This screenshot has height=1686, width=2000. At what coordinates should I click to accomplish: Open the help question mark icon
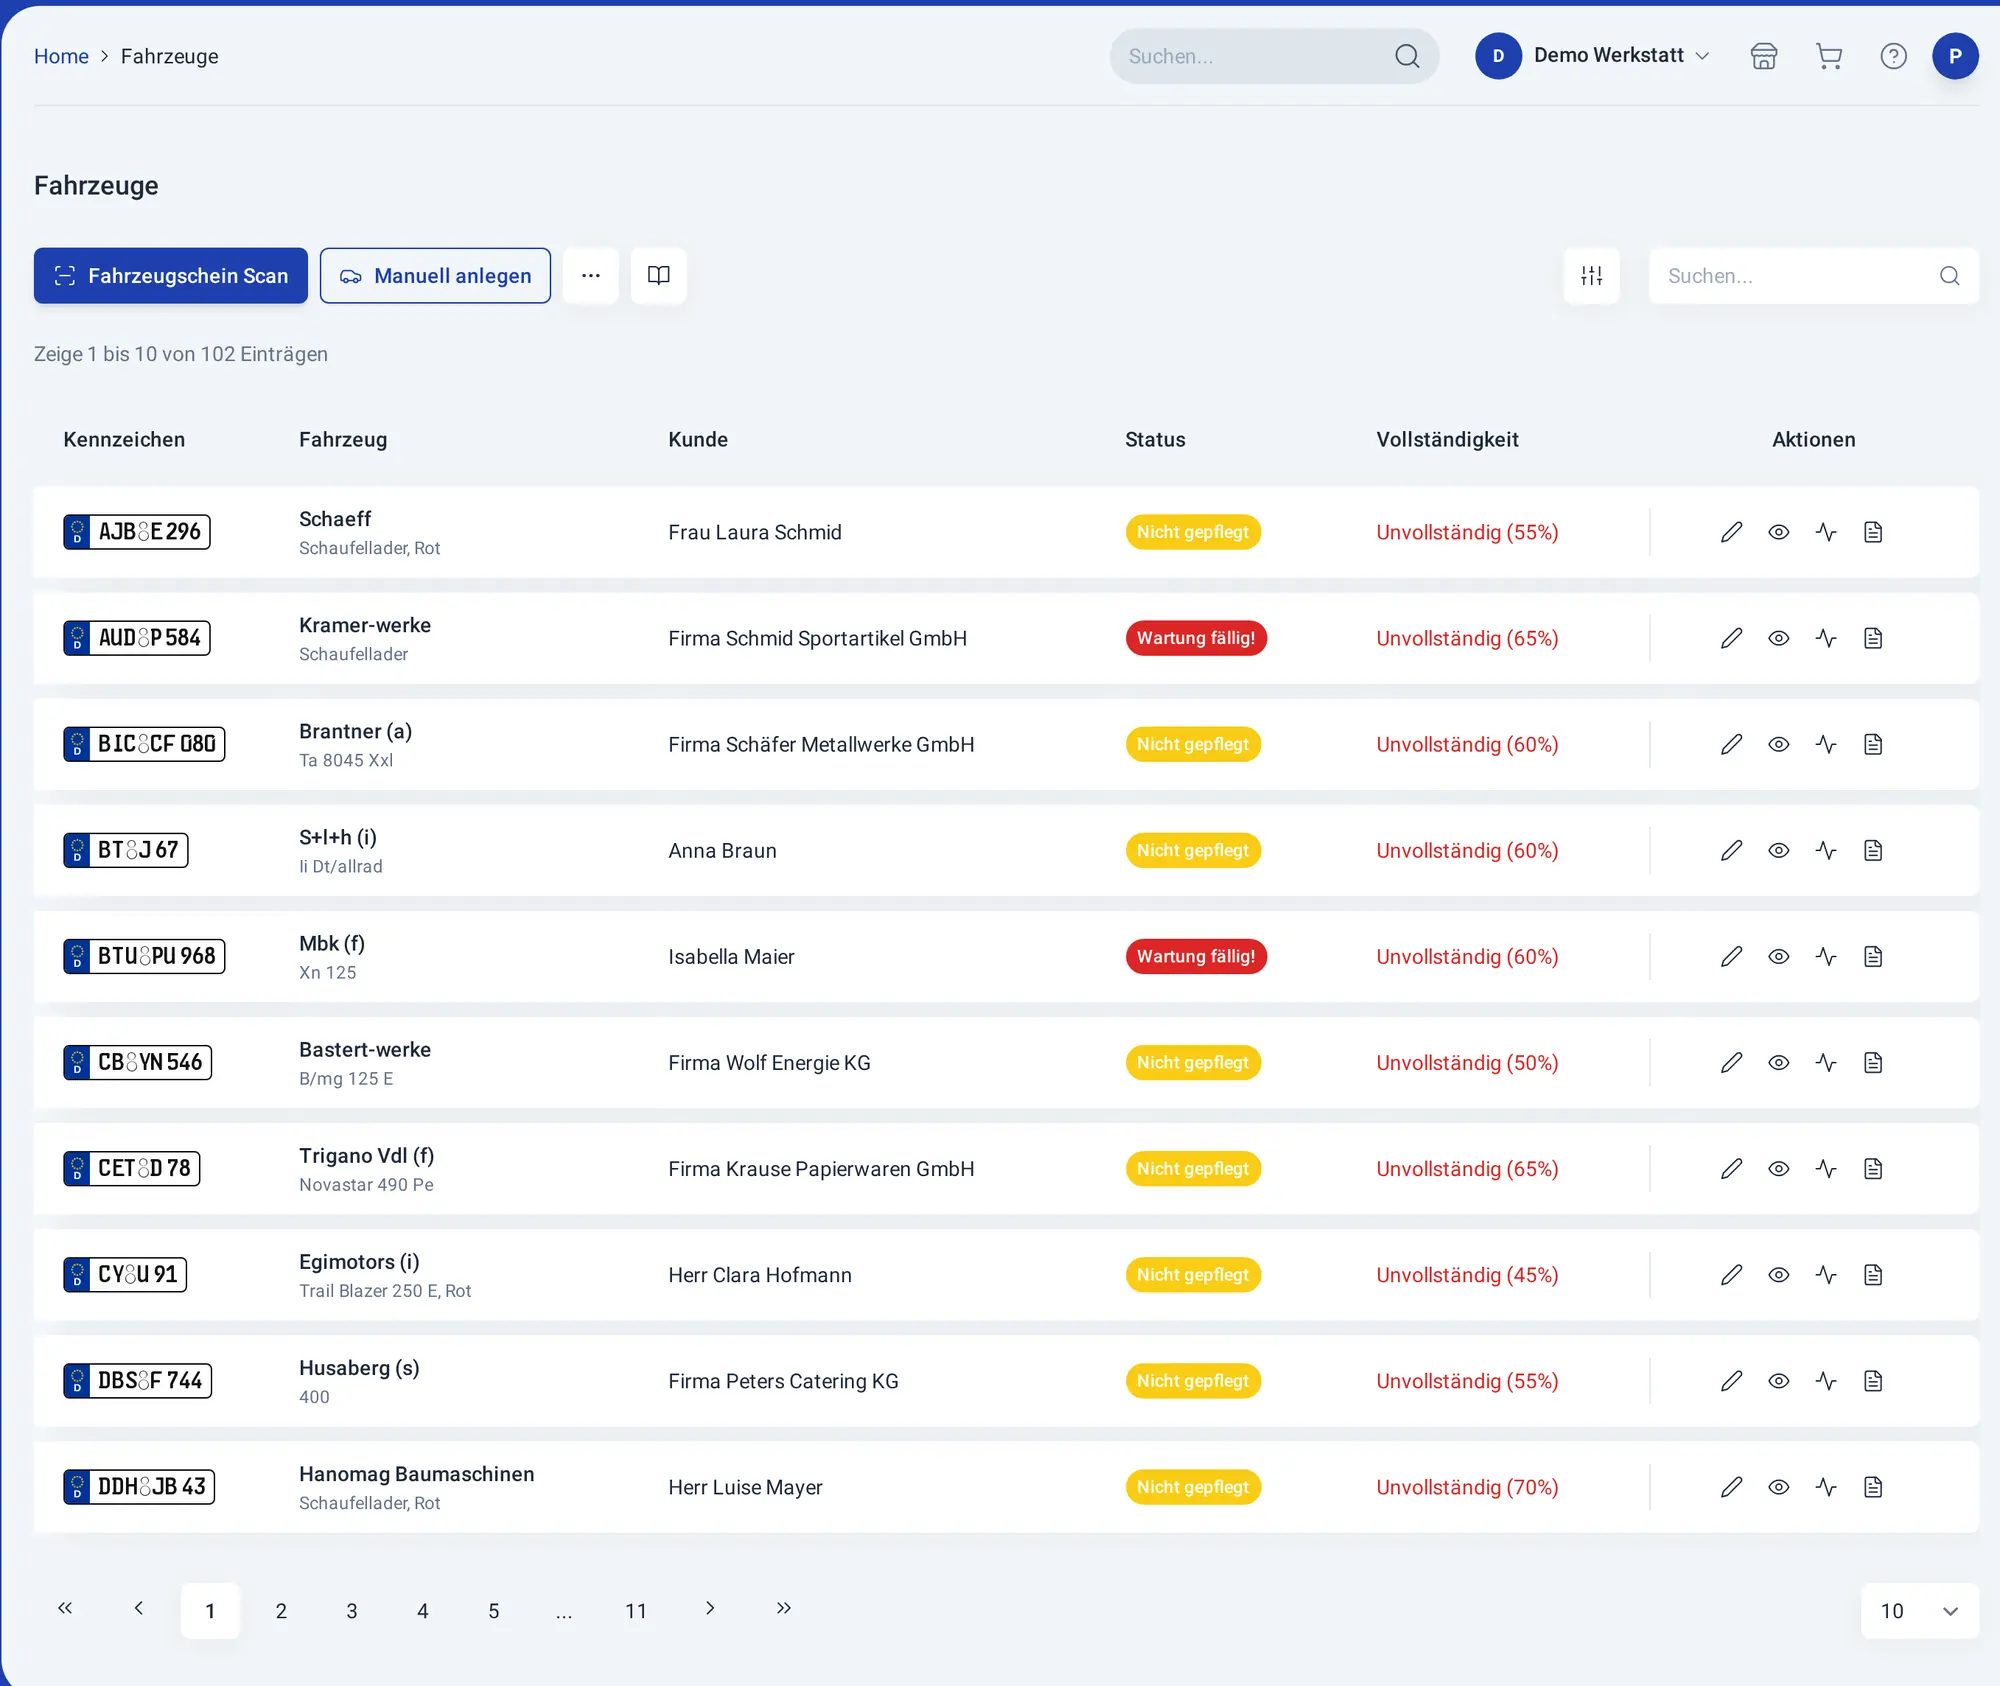(1893, 56)
